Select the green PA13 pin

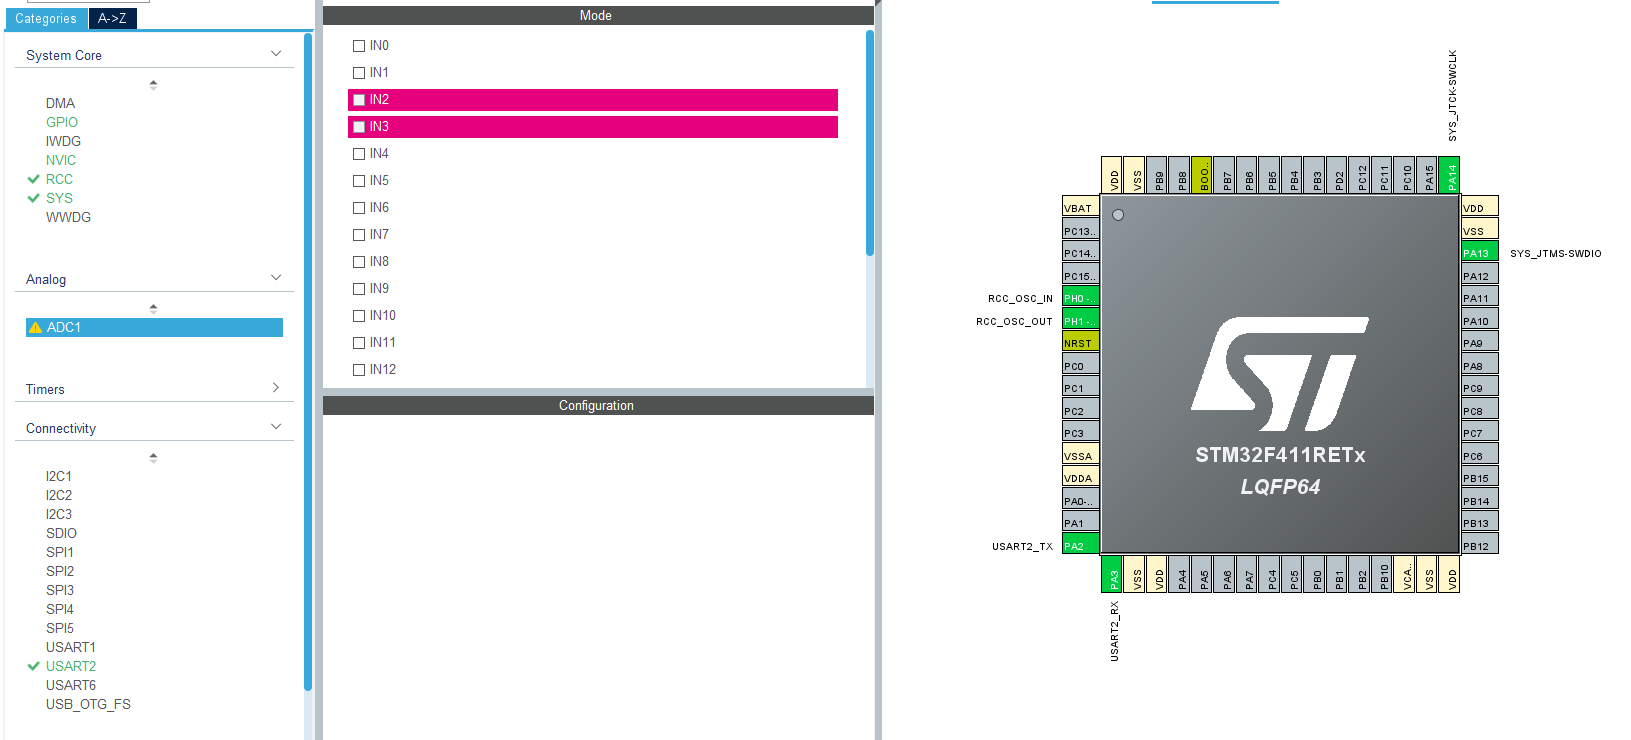1480,253
